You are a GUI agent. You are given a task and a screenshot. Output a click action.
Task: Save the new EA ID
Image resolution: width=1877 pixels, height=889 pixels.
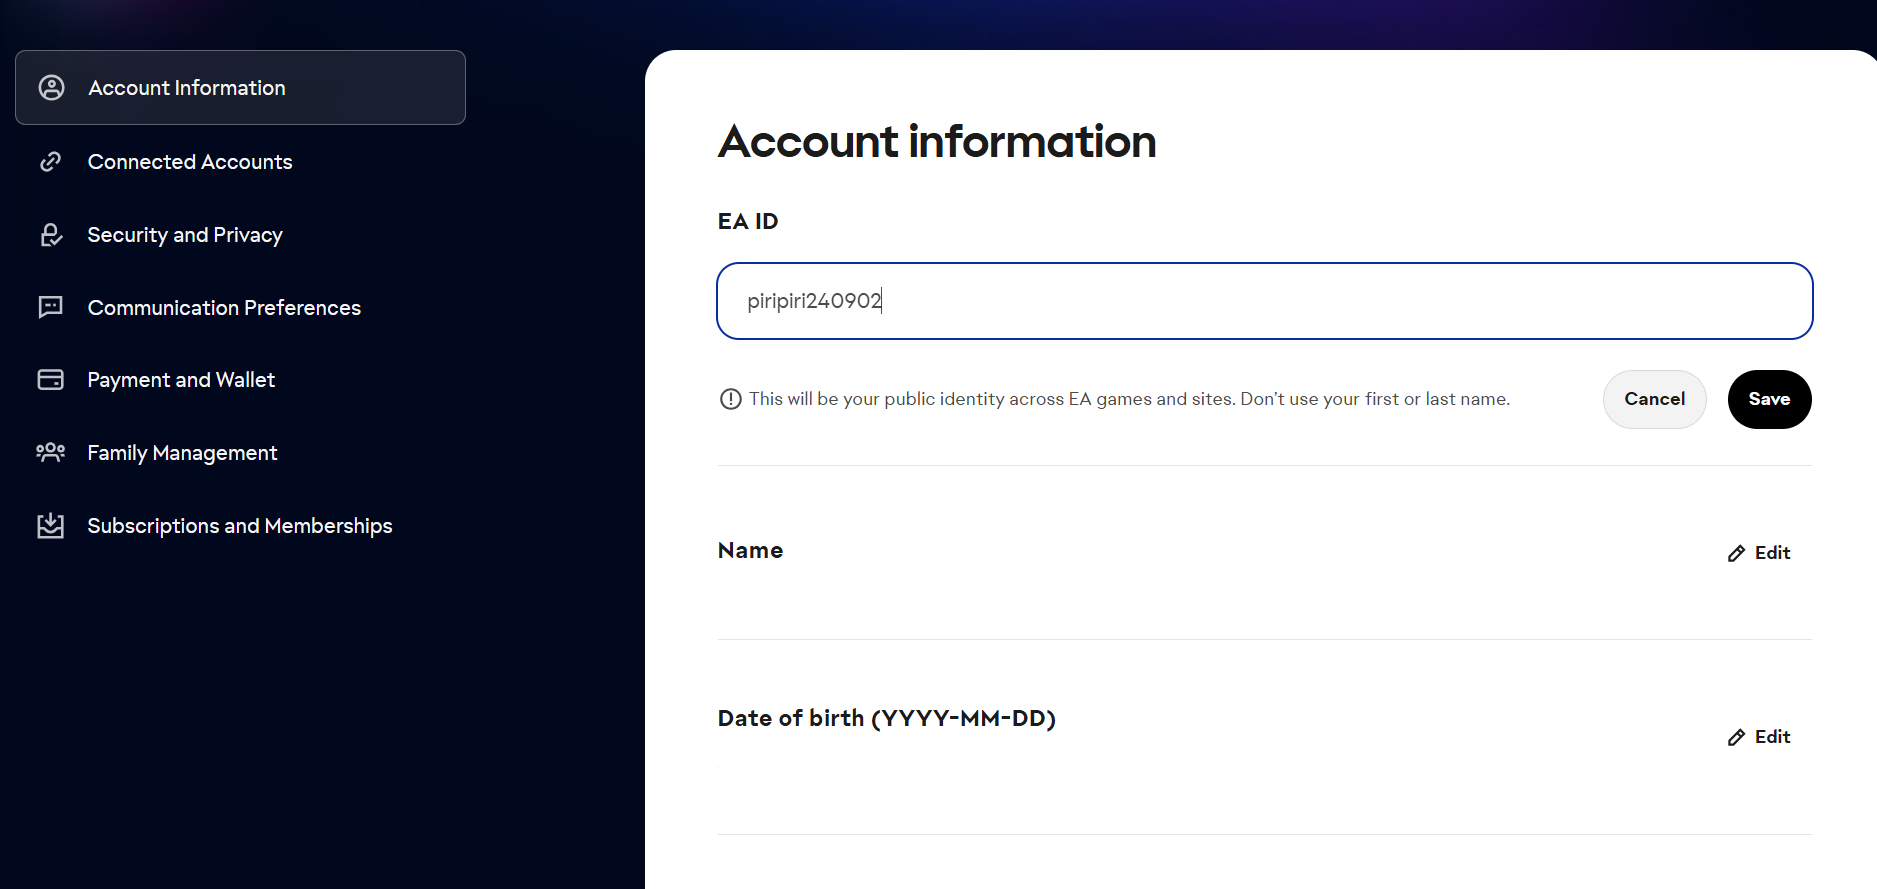[1769, 399]
